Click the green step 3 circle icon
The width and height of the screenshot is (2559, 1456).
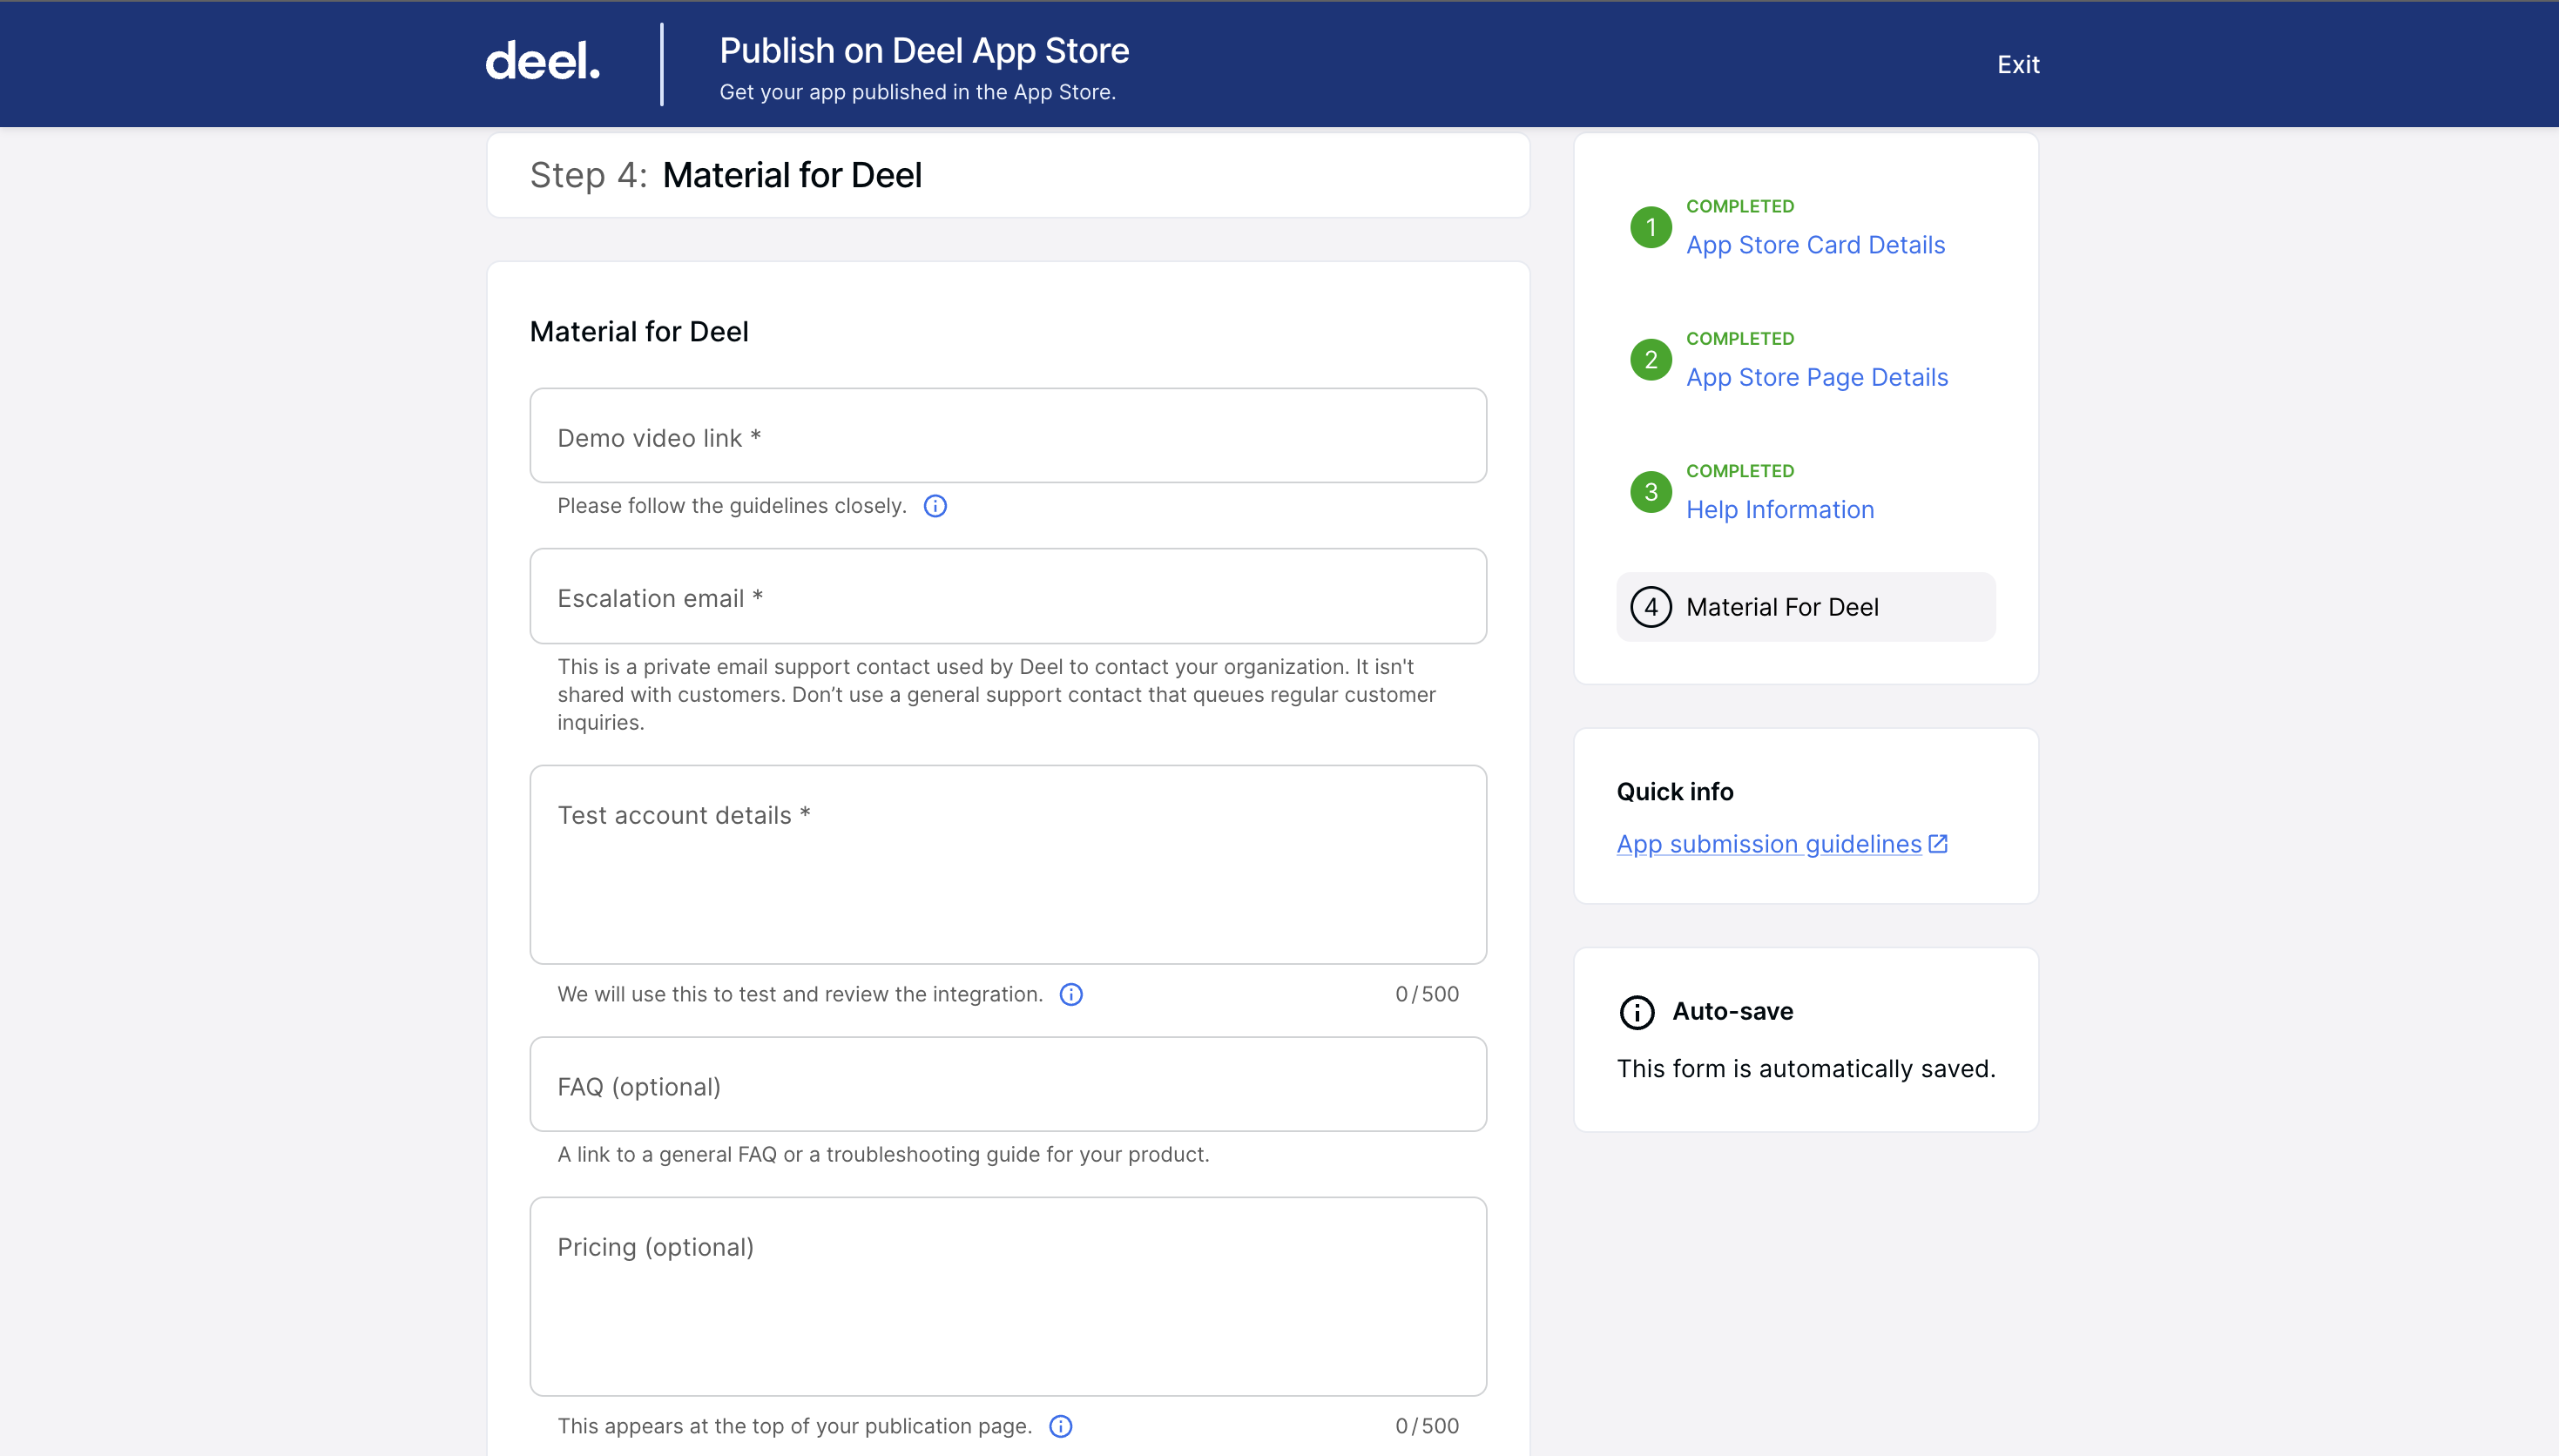[x=1651, y=492]
